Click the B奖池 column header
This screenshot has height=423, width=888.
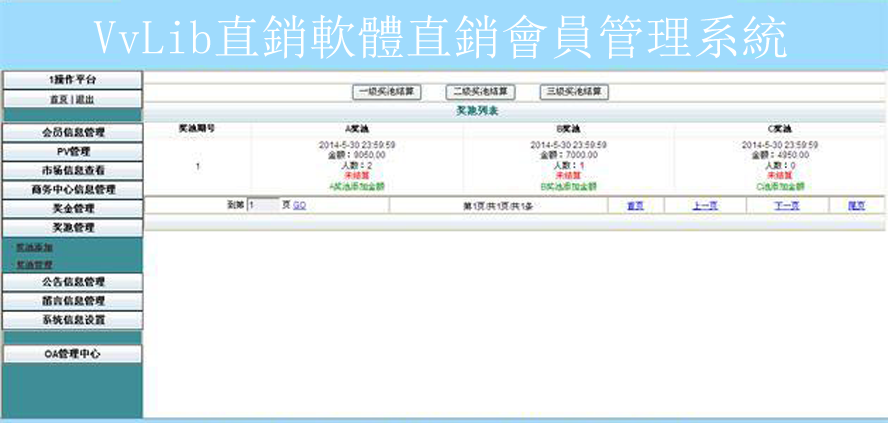(x=569, y=129)
